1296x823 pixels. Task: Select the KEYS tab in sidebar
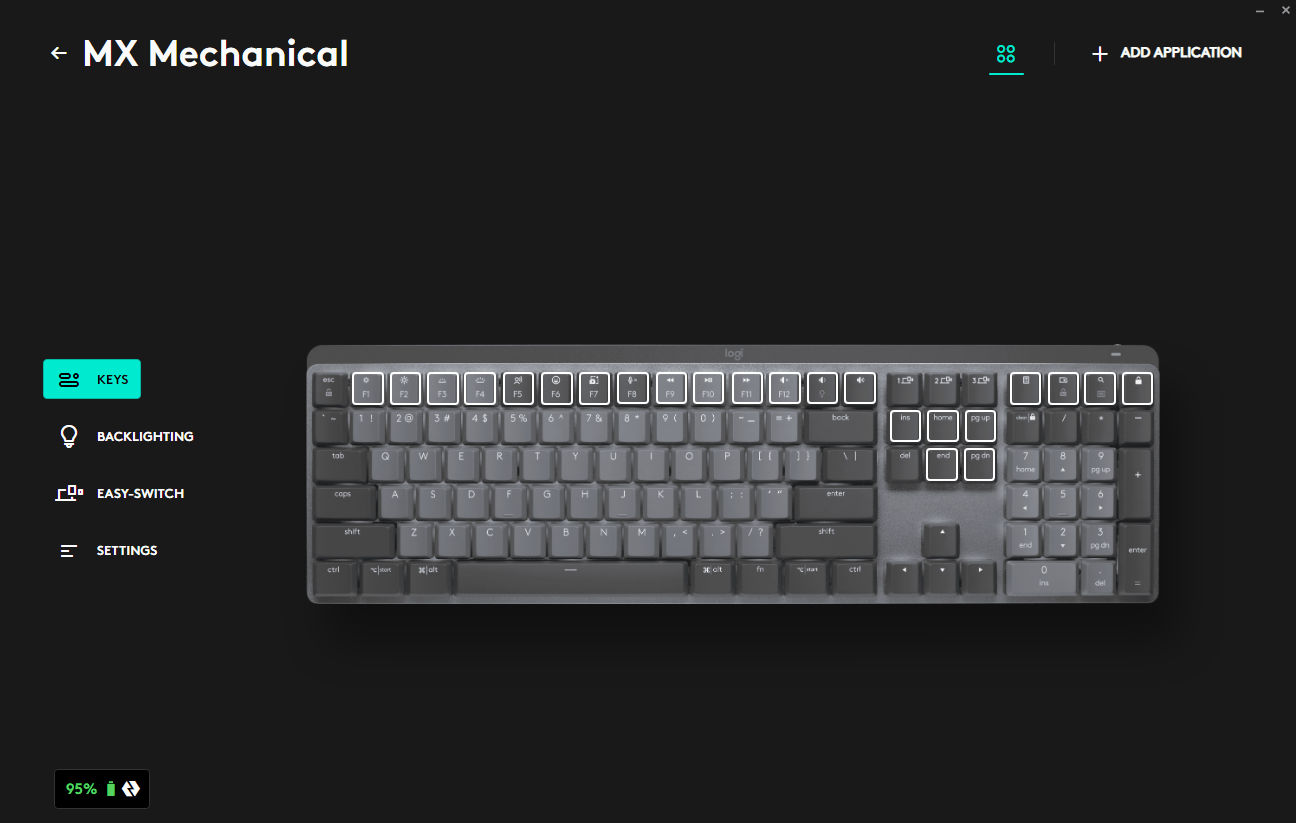tap(92, 379)
